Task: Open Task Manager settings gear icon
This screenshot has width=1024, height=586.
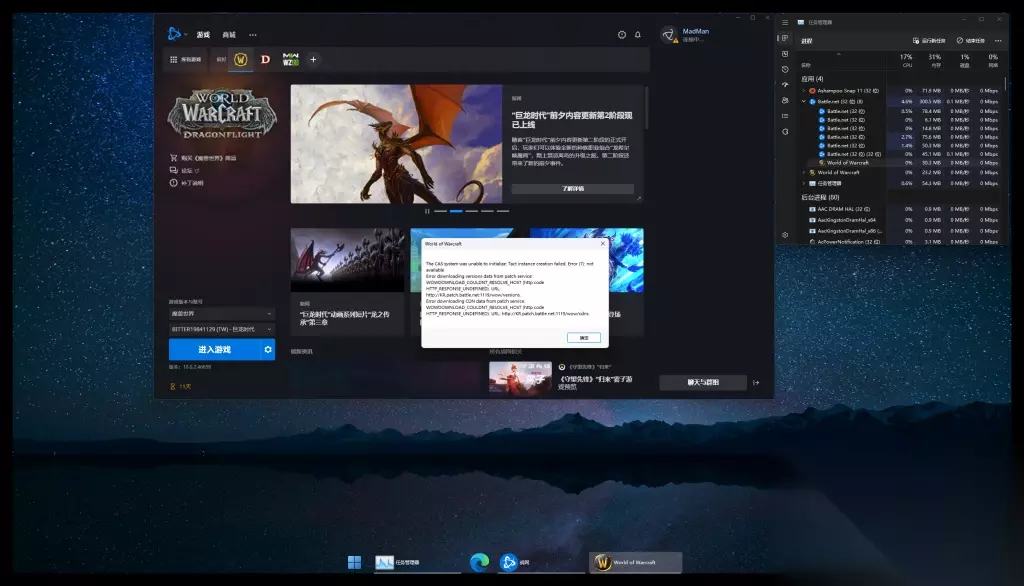Action: [785, 235]
